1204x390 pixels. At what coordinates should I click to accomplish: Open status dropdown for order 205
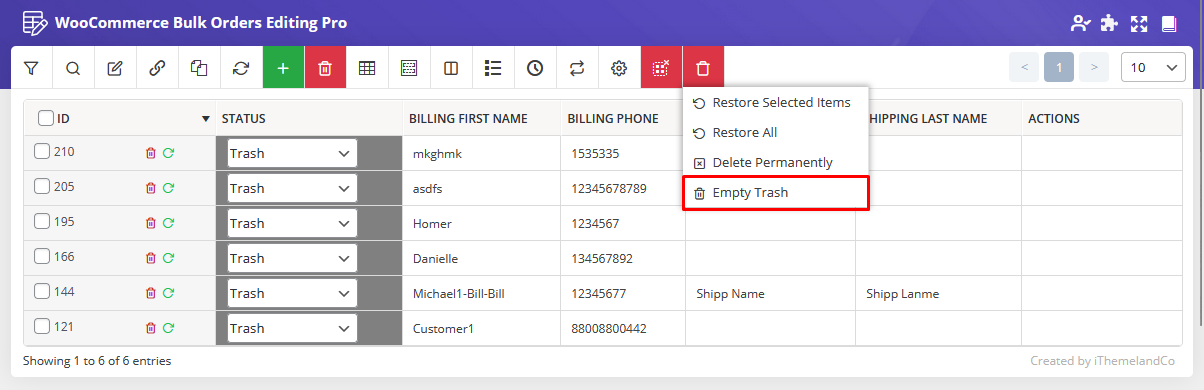(x=292, y=189)
